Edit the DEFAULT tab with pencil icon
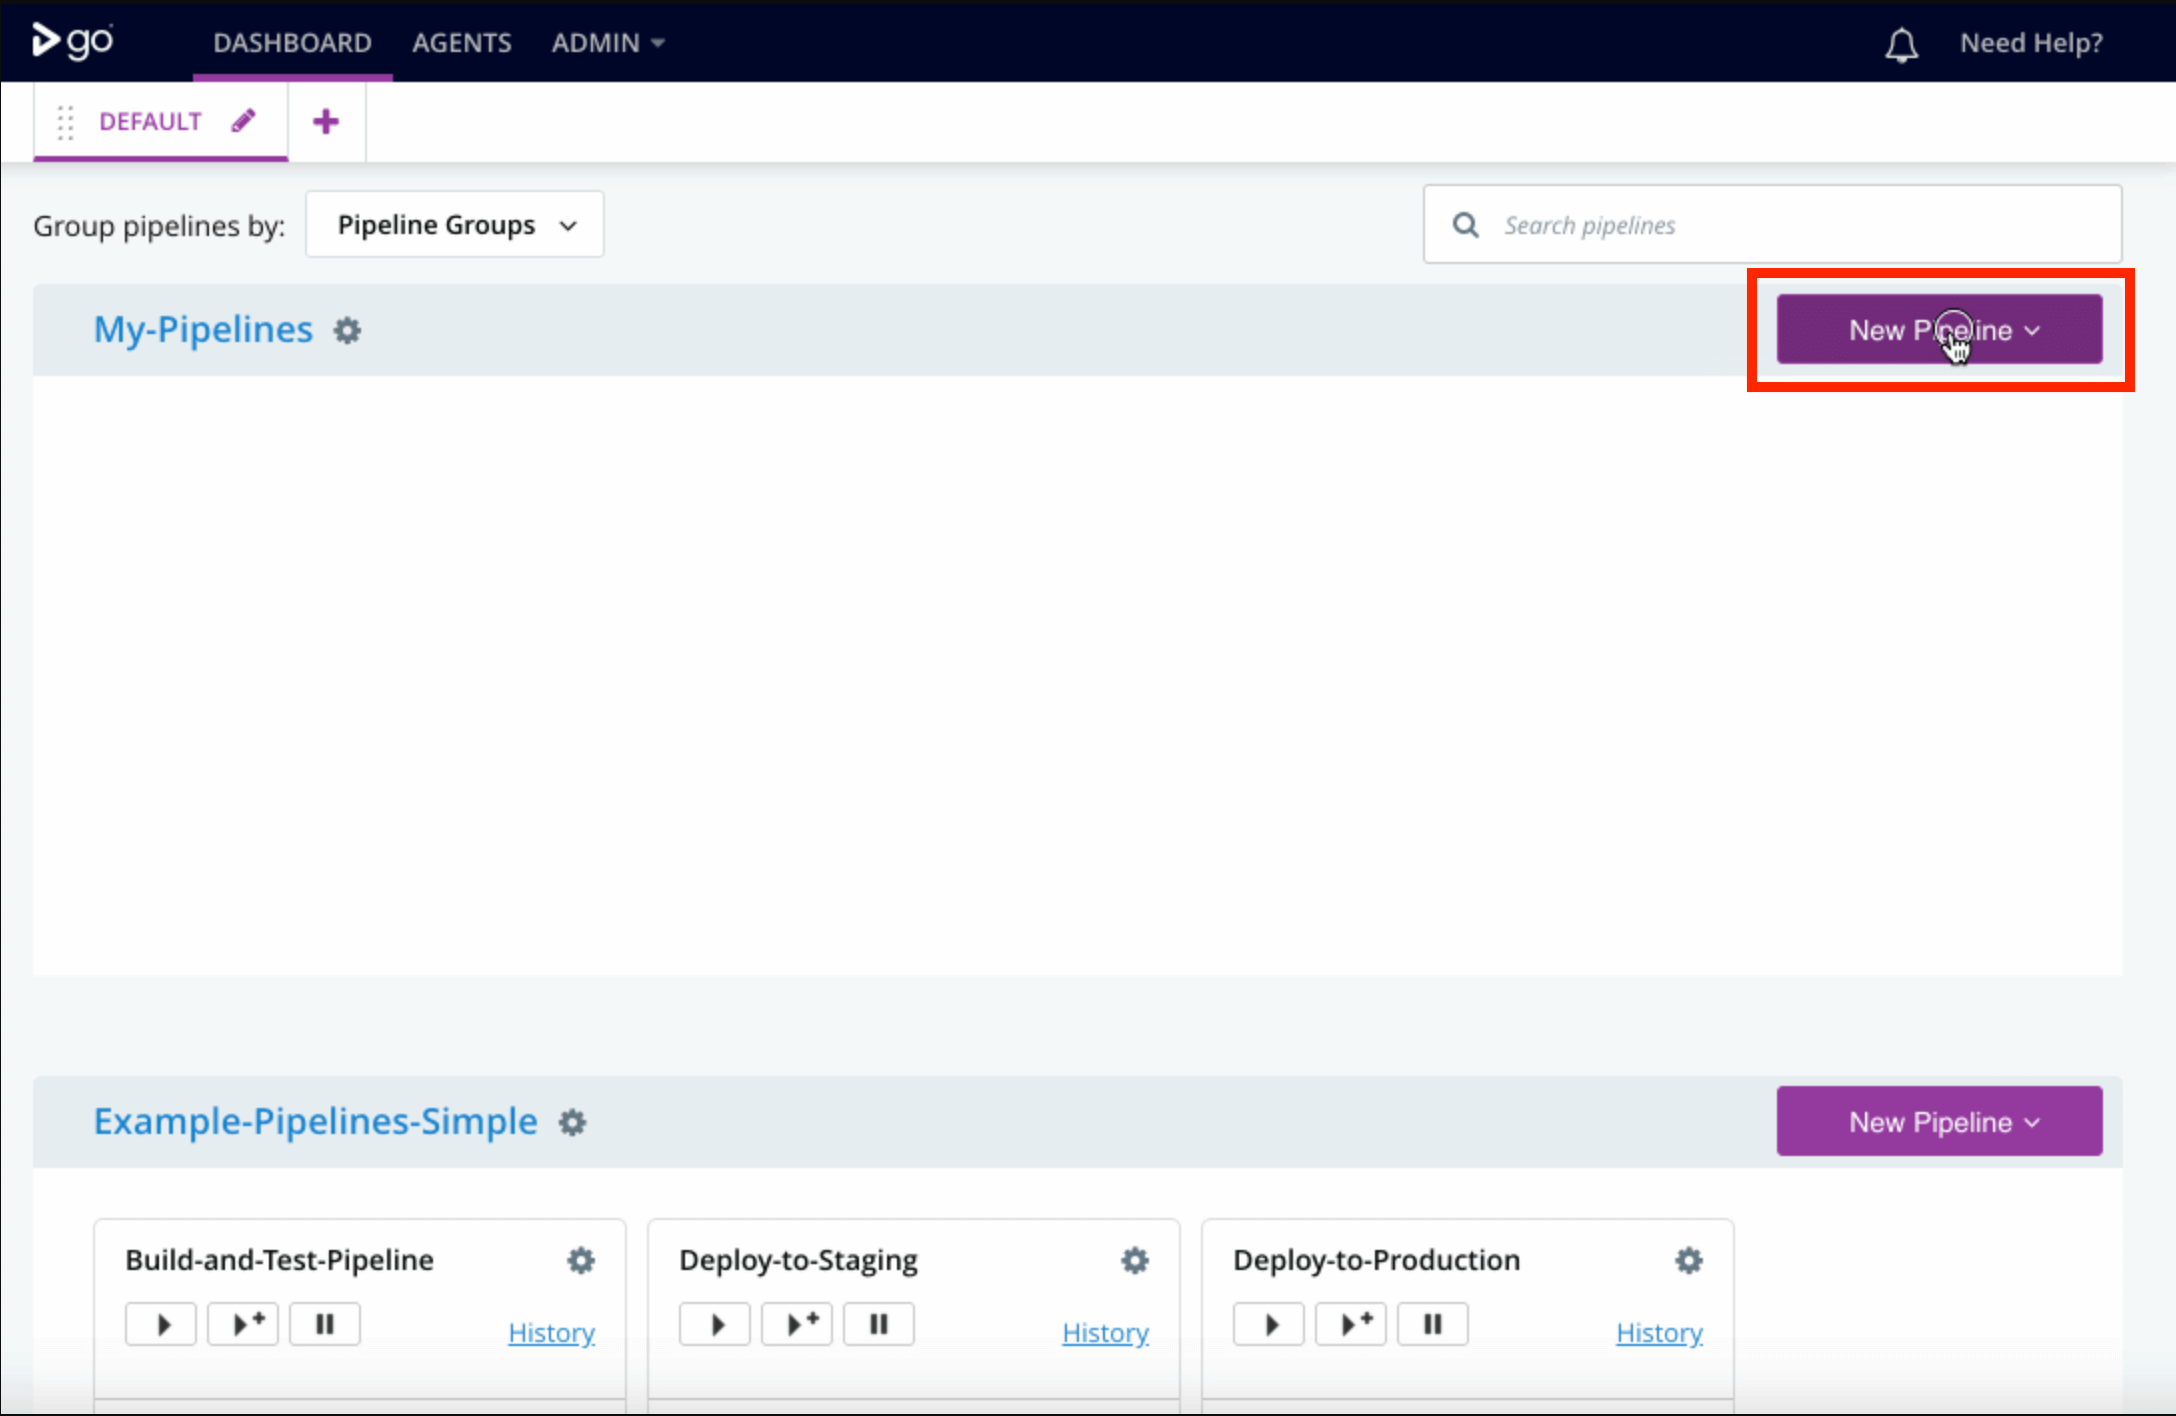The height and width of the screenshot is (1416, 2176). tap(243, 121)
